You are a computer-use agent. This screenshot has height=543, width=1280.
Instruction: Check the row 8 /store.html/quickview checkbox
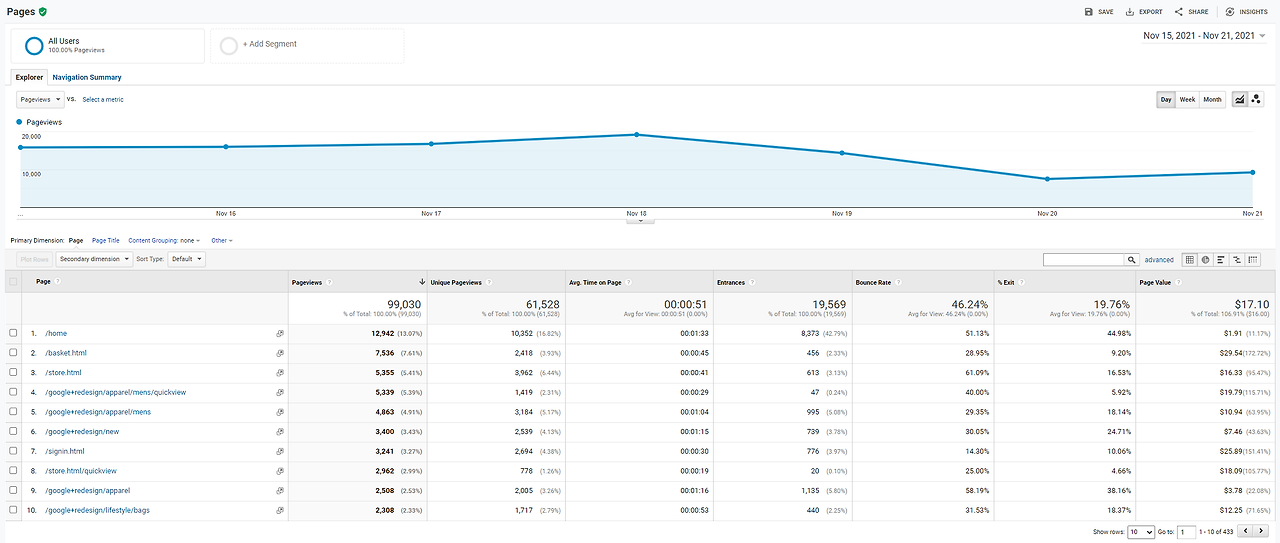(13, 471)
